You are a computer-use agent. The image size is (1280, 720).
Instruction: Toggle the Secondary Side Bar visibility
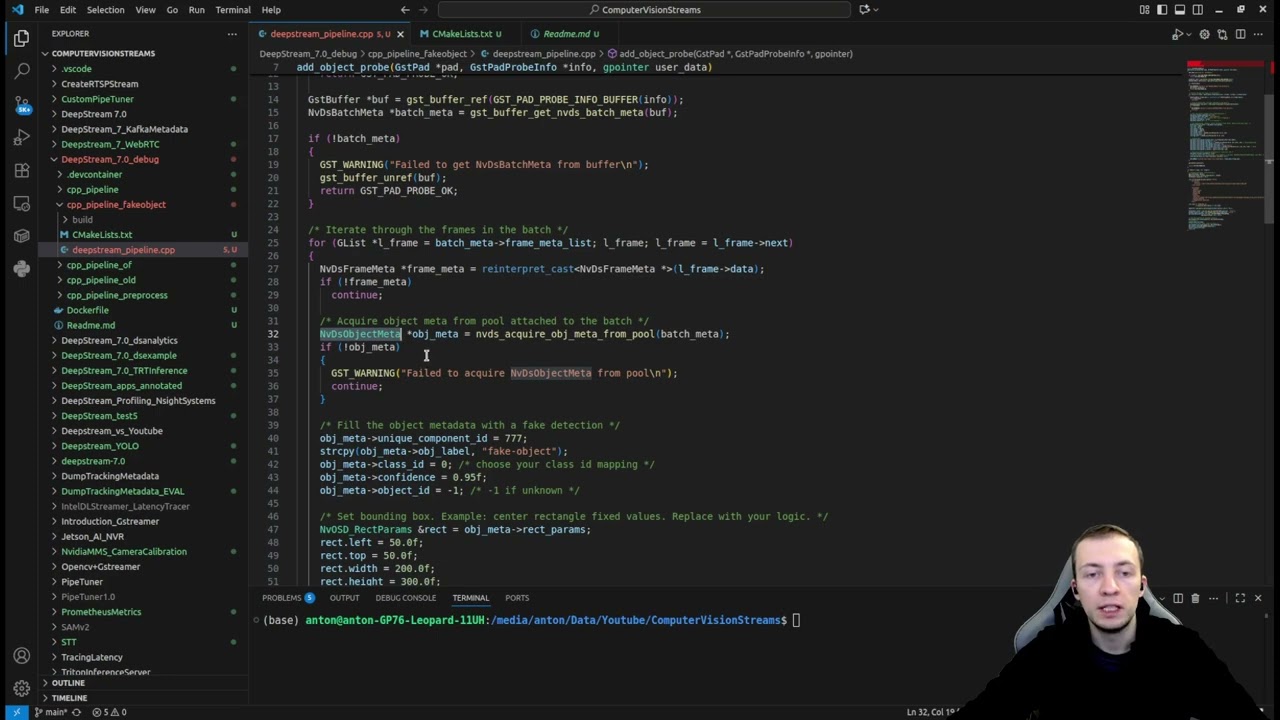(1196, 10)
